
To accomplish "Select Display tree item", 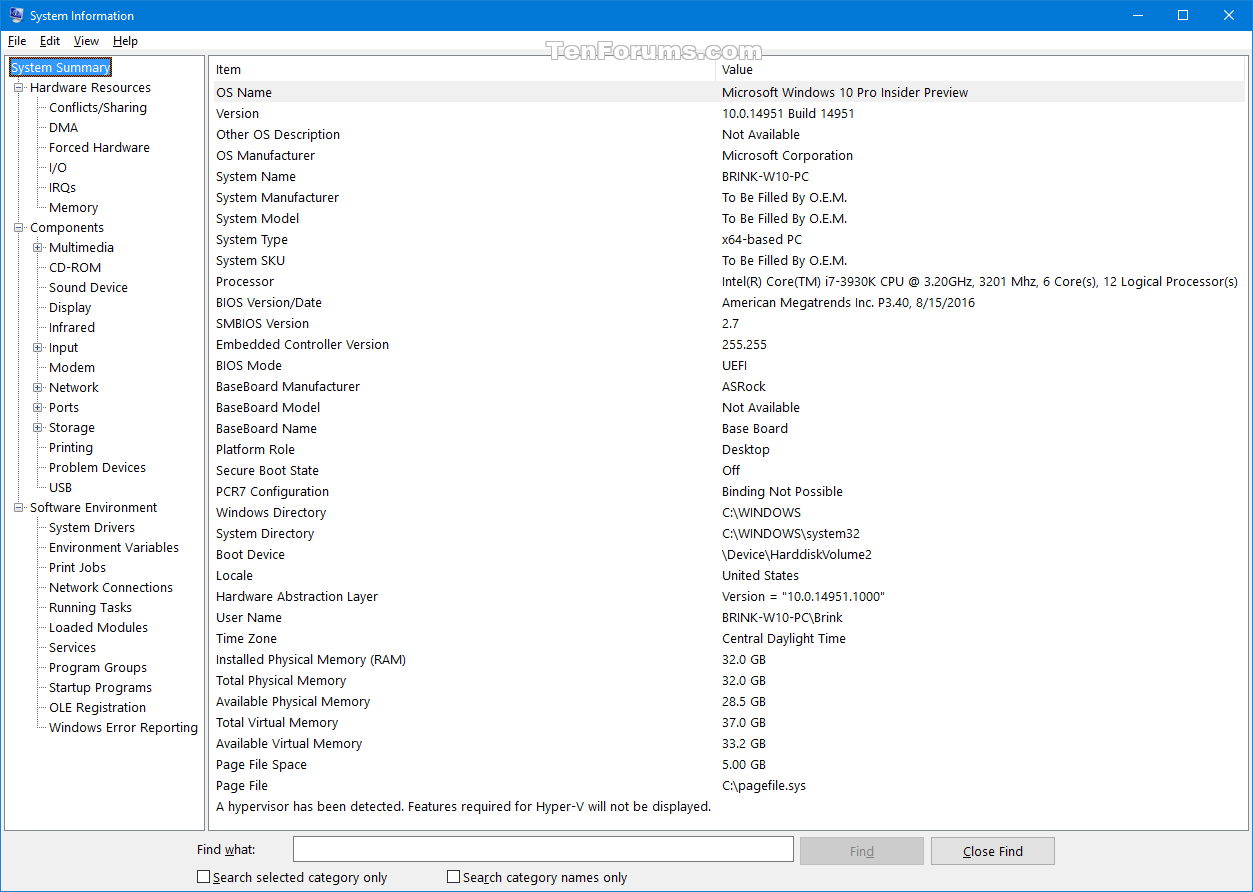I will [x=70, y=307].
